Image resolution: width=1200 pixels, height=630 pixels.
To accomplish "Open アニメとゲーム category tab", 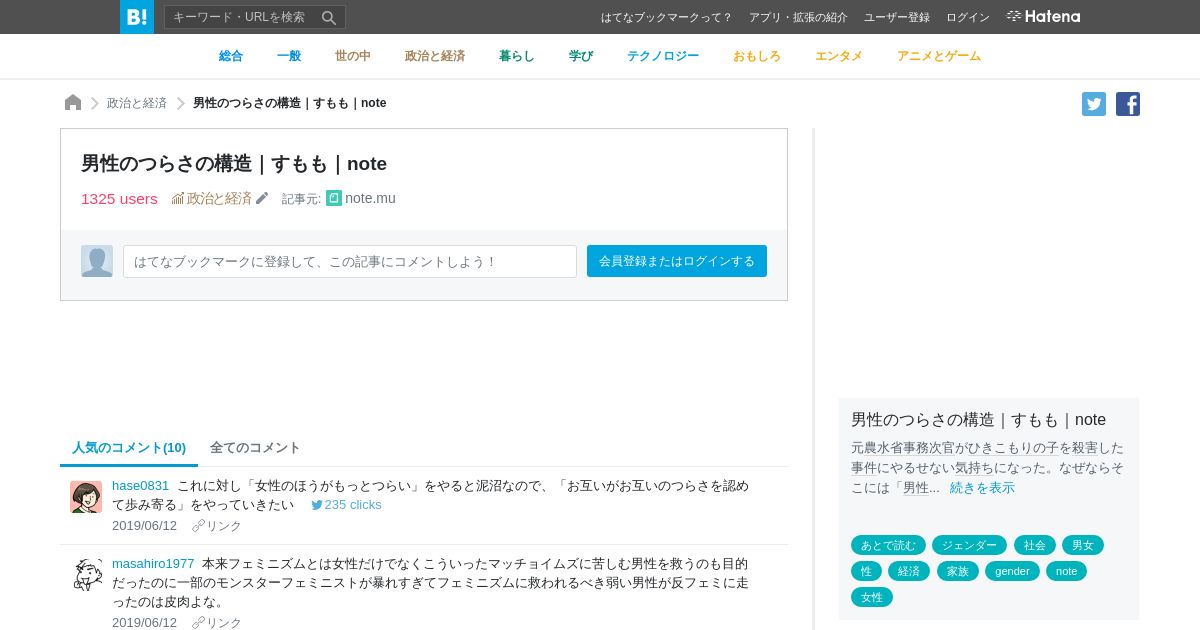I will tap(939, 56).
